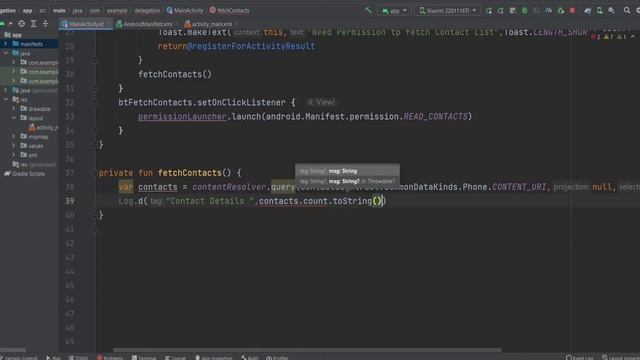Screen dimensions: 640x360
Task: Open the Terminal tool window
Action: click(144, 358)
